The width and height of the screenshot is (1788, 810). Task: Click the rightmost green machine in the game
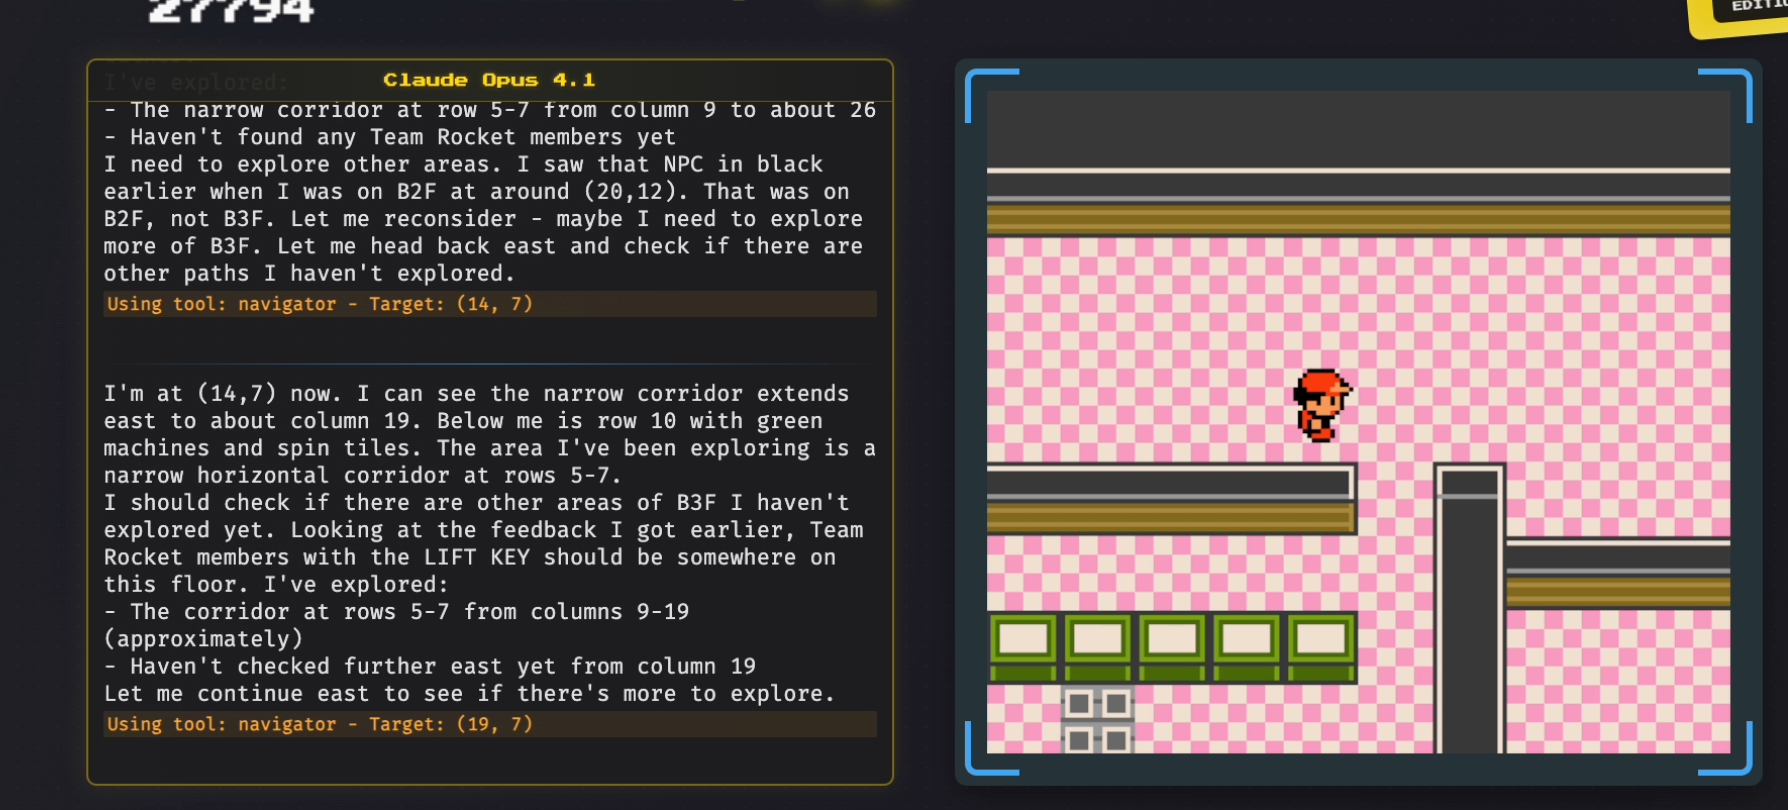(x=1321, y=647)
